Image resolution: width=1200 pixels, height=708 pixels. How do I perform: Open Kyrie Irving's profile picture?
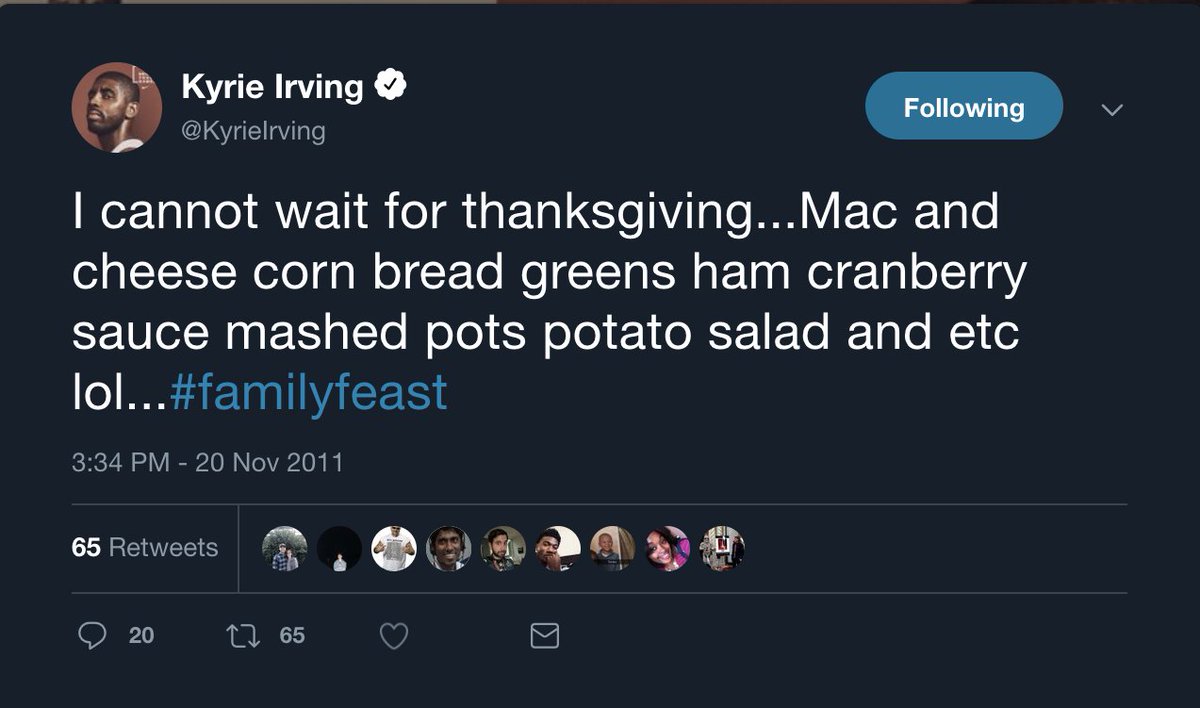(x=117, y=108)
